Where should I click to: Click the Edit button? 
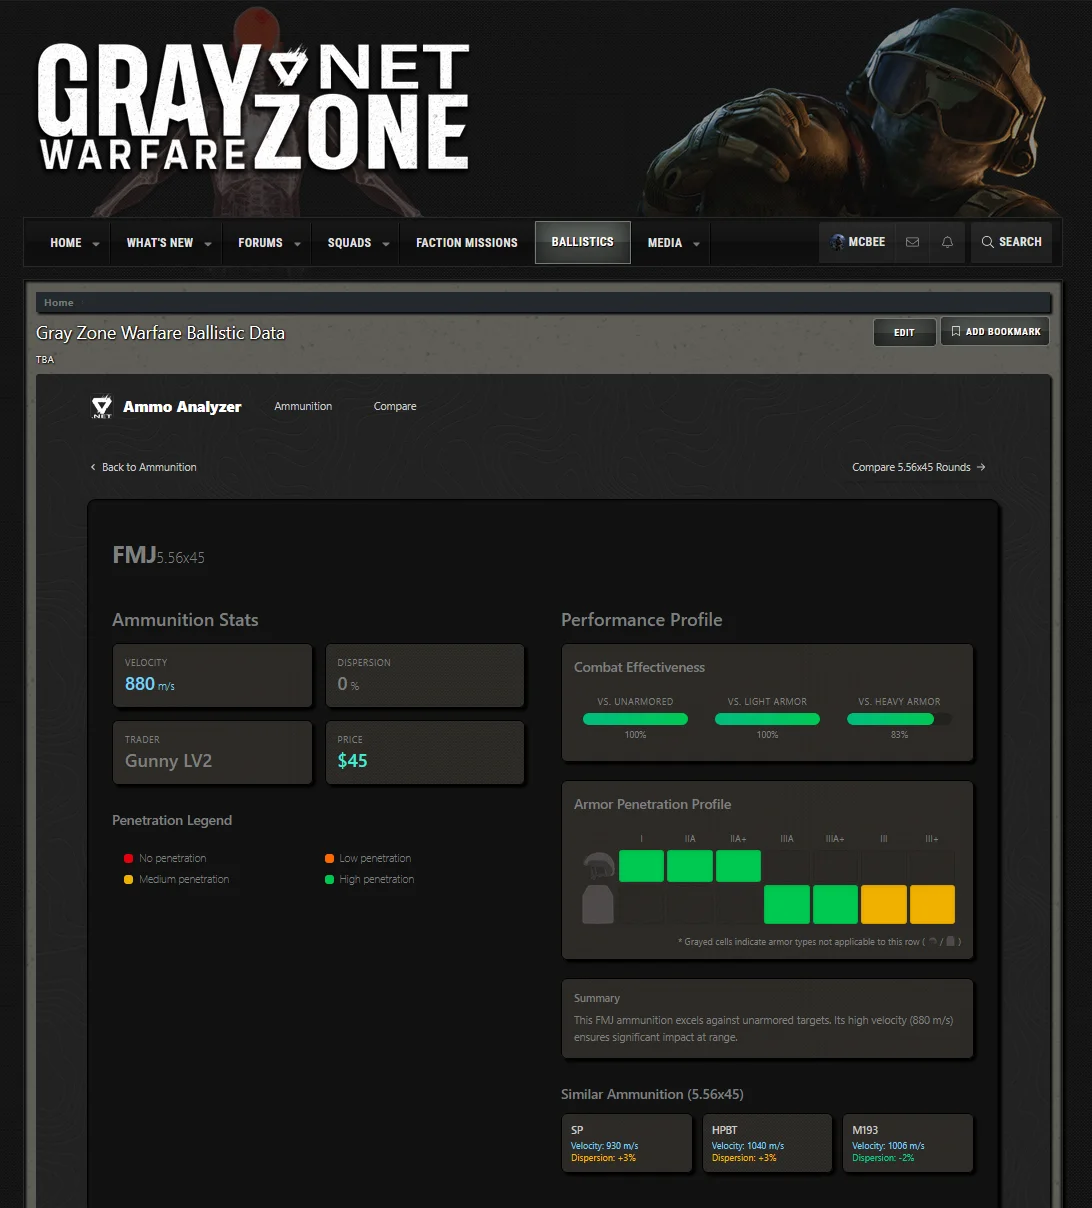(x=905, y=332)
